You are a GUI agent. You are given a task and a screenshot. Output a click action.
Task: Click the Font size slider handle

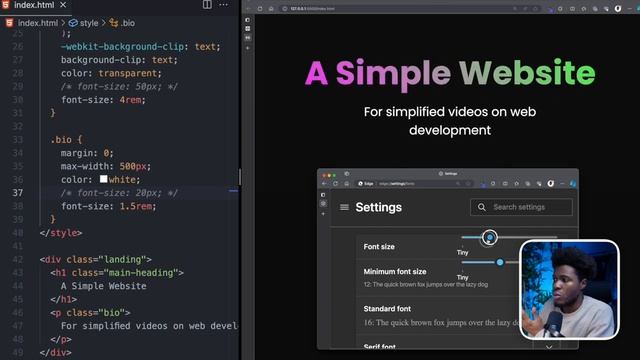(489, 237)
